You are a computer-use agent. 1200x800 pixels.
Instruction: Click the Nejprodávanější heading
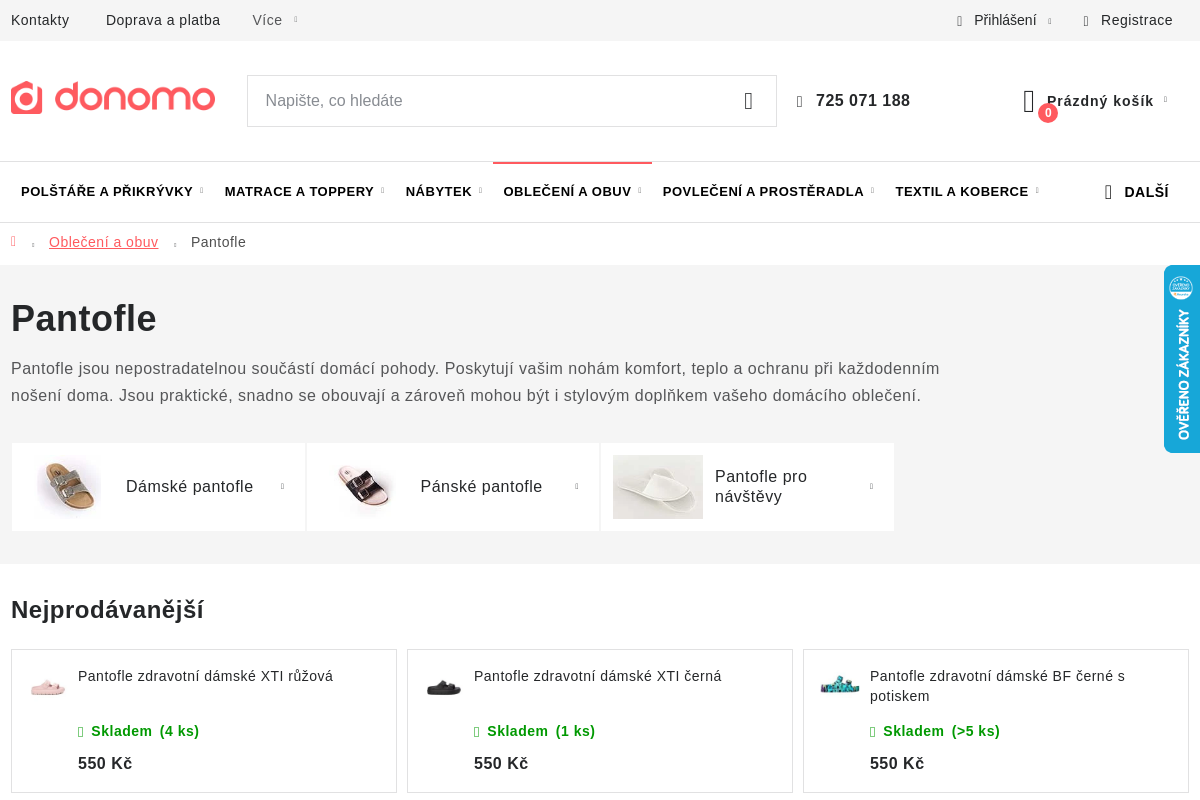[x=107, y=610]
